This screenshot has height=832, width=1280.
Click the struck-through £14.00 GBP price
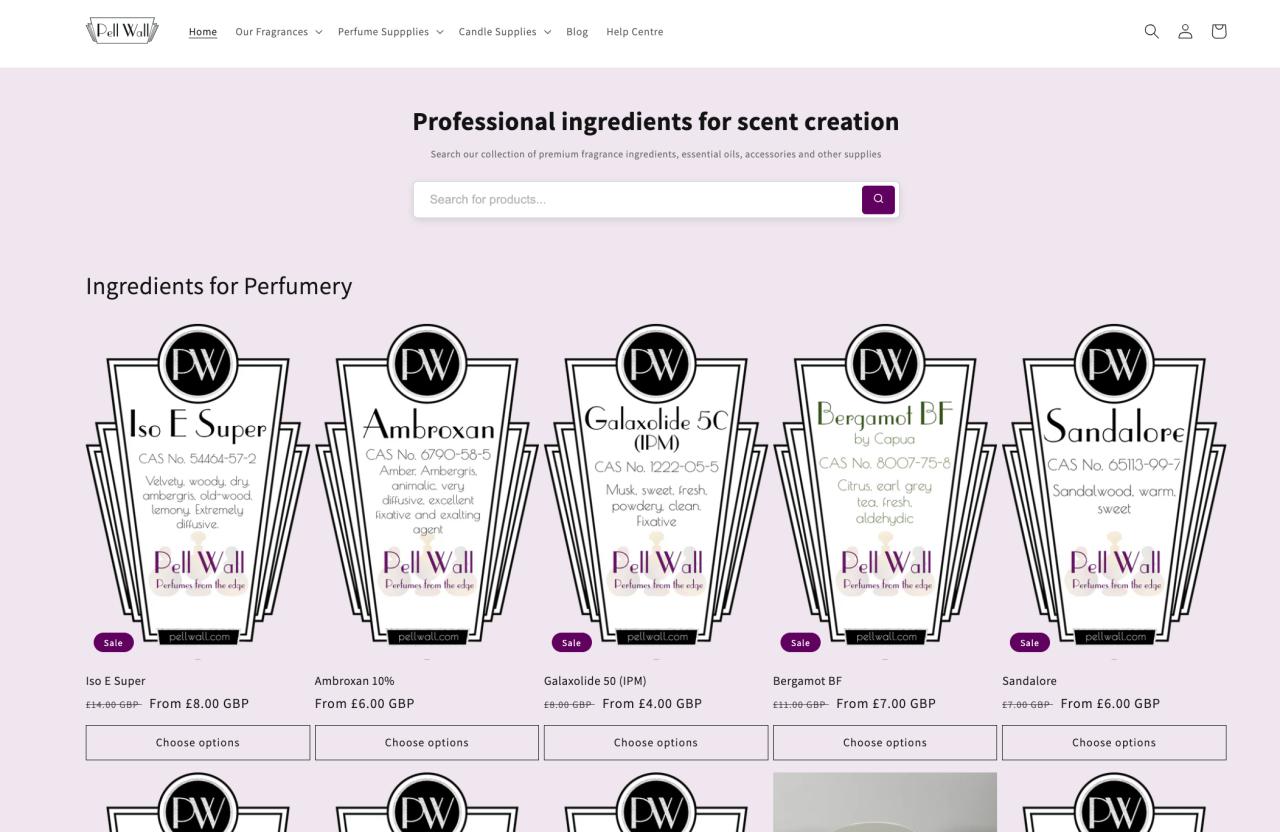coord(112,705)
